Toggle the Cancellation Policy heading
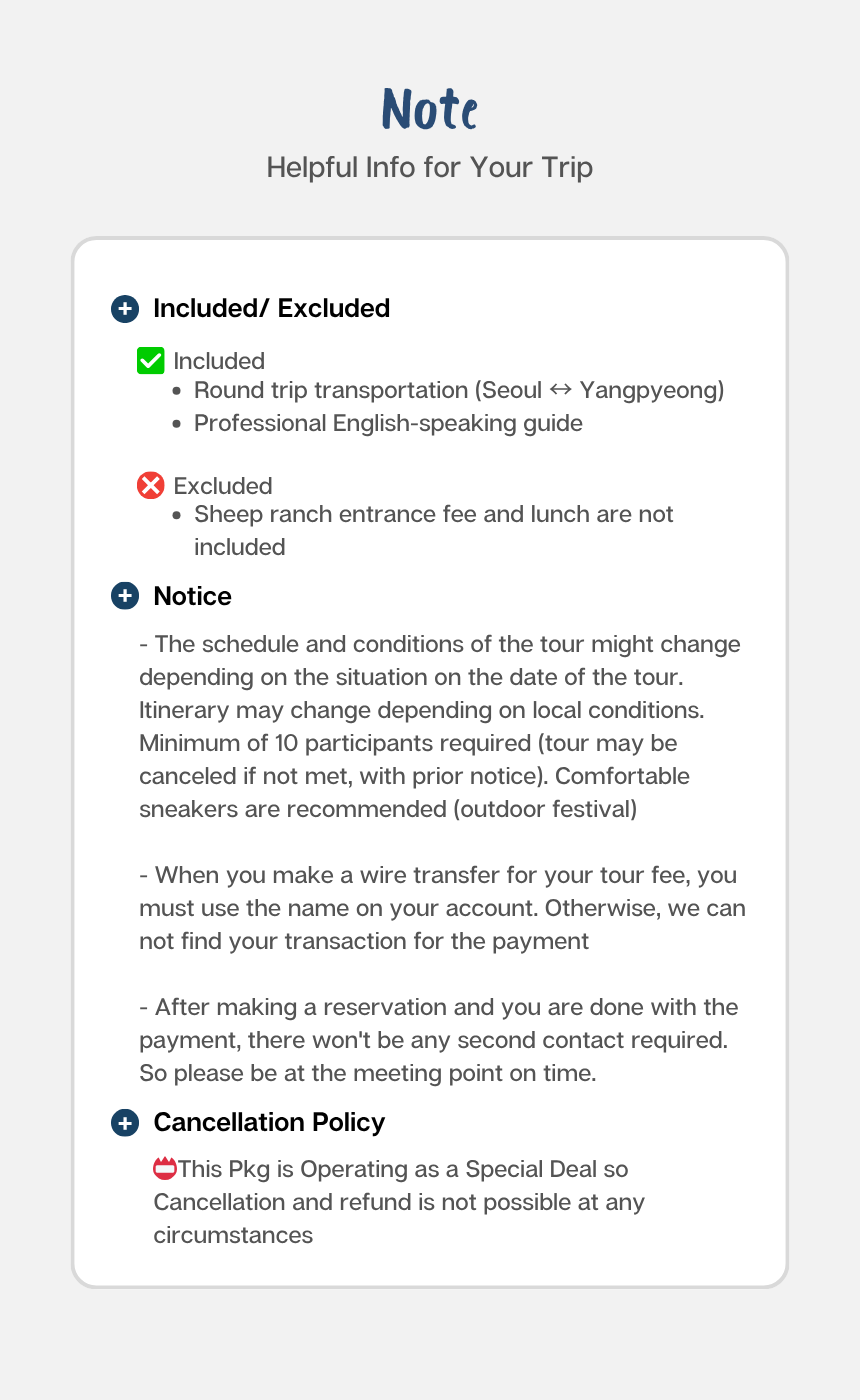860x1400 pixels. (269, 1122)
